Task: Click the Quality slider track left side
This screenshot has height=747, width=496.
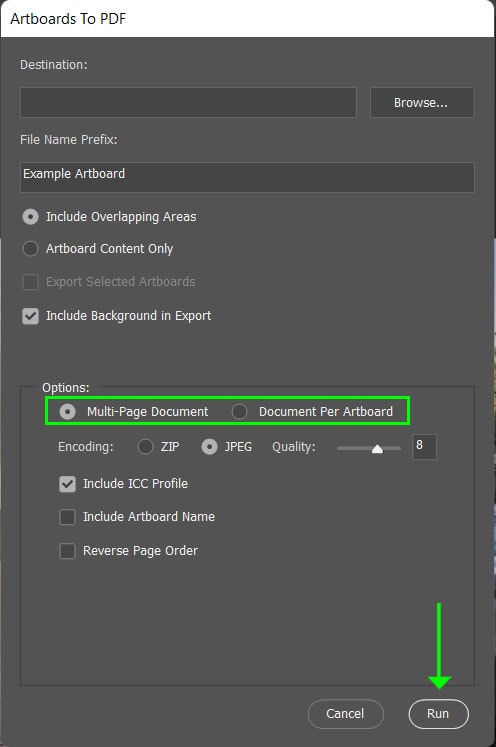Action: (353, 448)
